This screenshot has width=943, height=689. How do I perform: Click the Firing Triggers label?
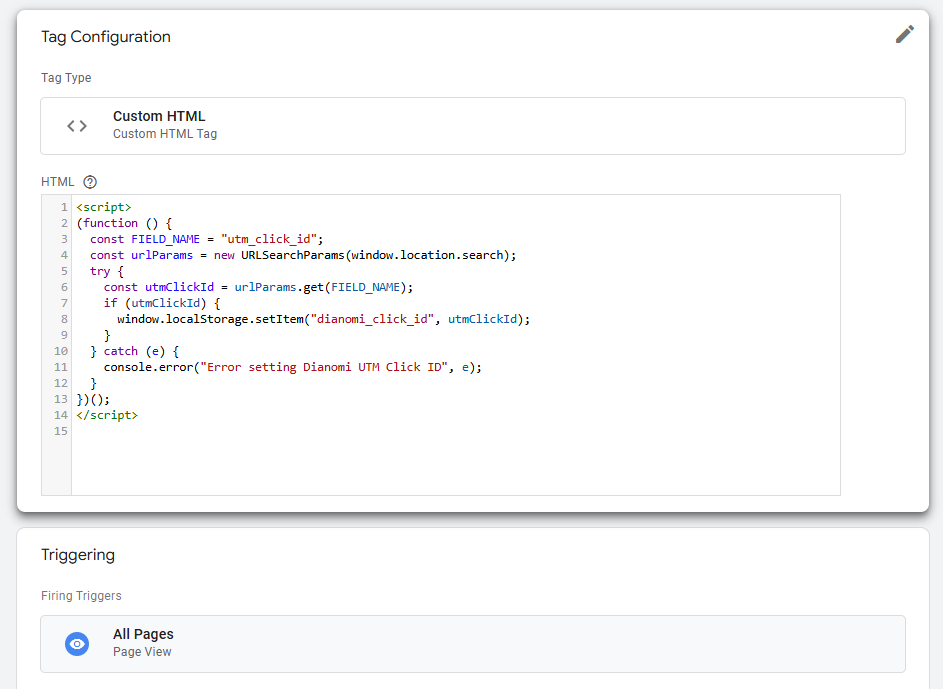[x=81, y=596]
